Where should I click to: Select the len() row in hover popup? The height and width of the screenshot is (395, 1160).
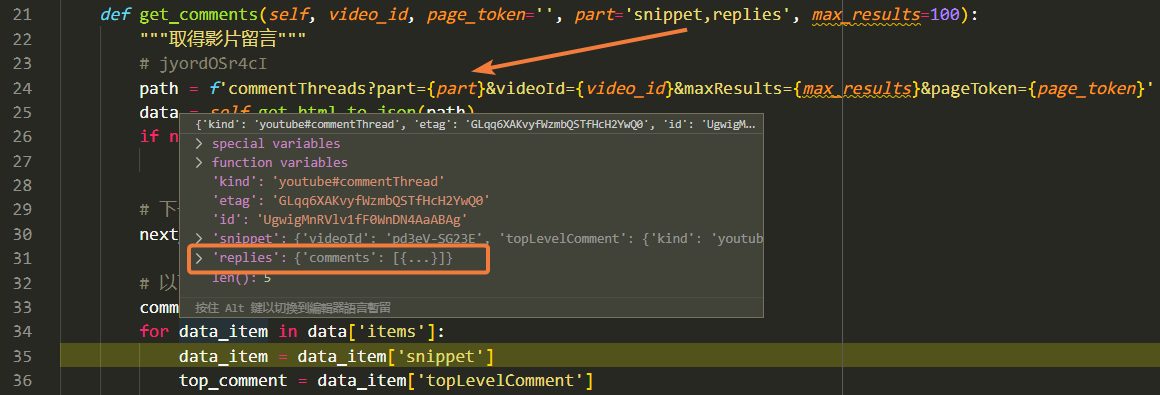[242, 278]
